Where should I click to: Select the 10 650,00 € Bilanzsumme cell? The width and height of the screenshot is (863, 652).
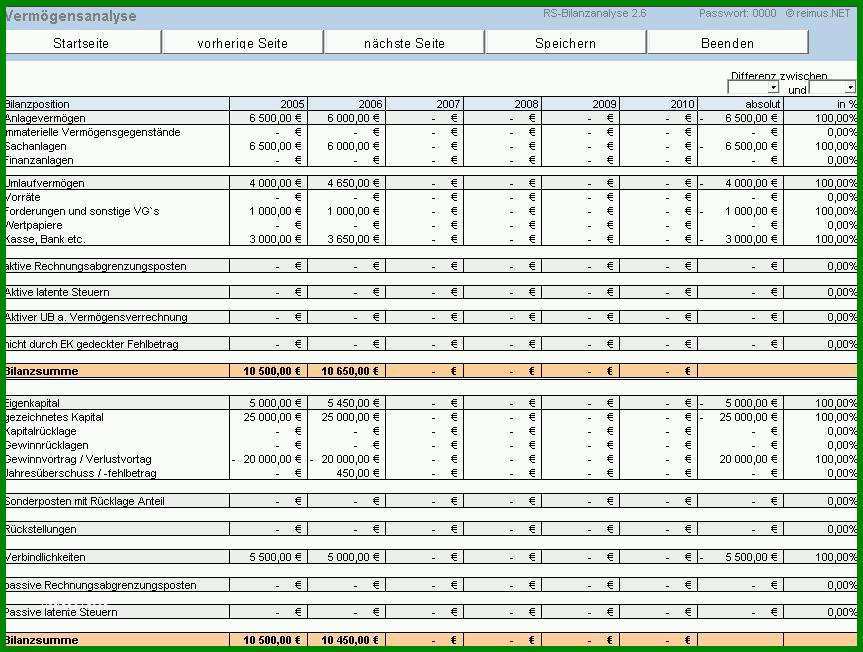pos(347,371)
